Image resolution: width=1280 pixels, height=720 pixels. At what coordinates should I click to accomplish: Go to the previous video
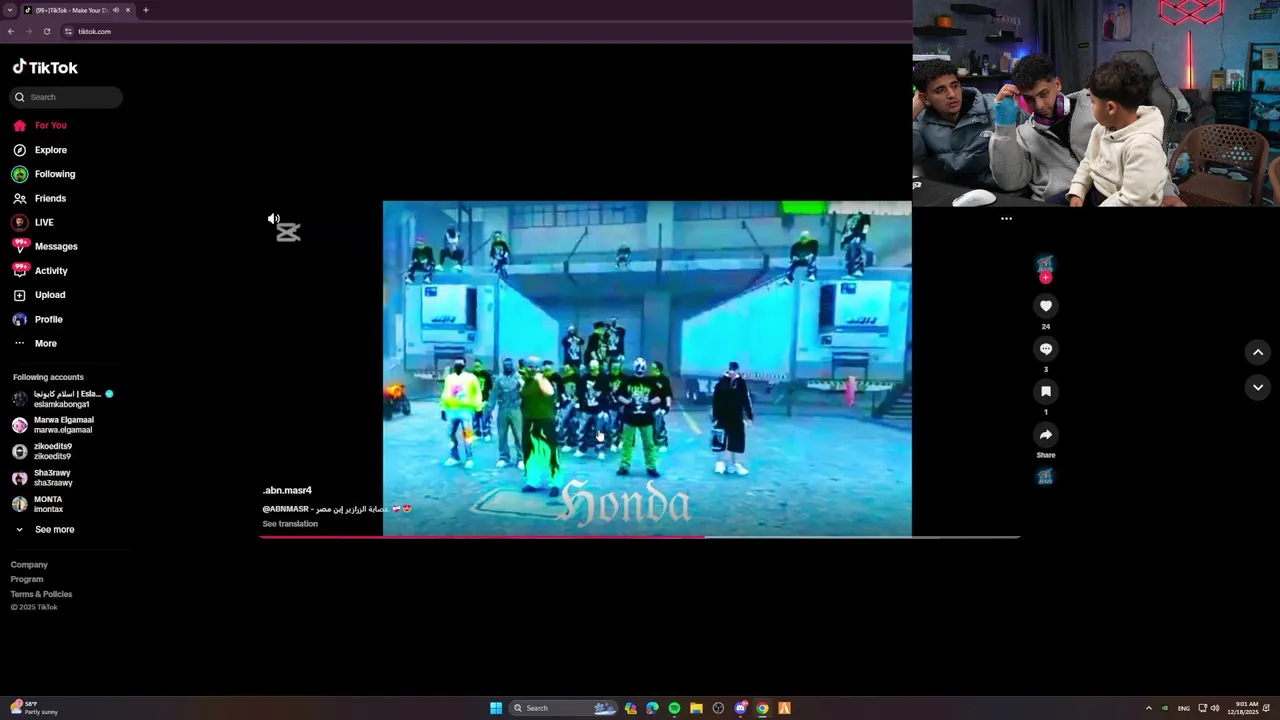pos(1258,352)
